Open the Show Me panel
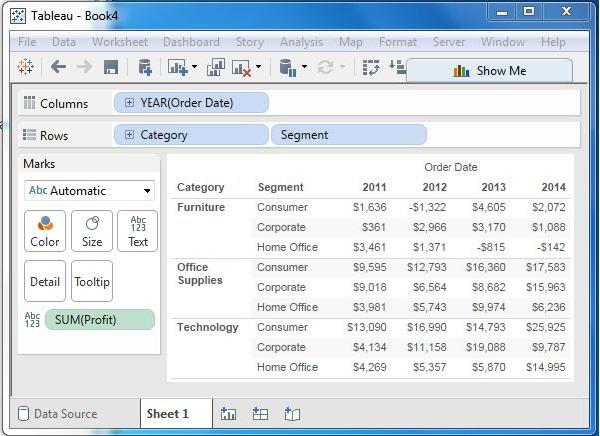This screenshot has height=436, width=600. pyautogui.click(x=489, y=71)
